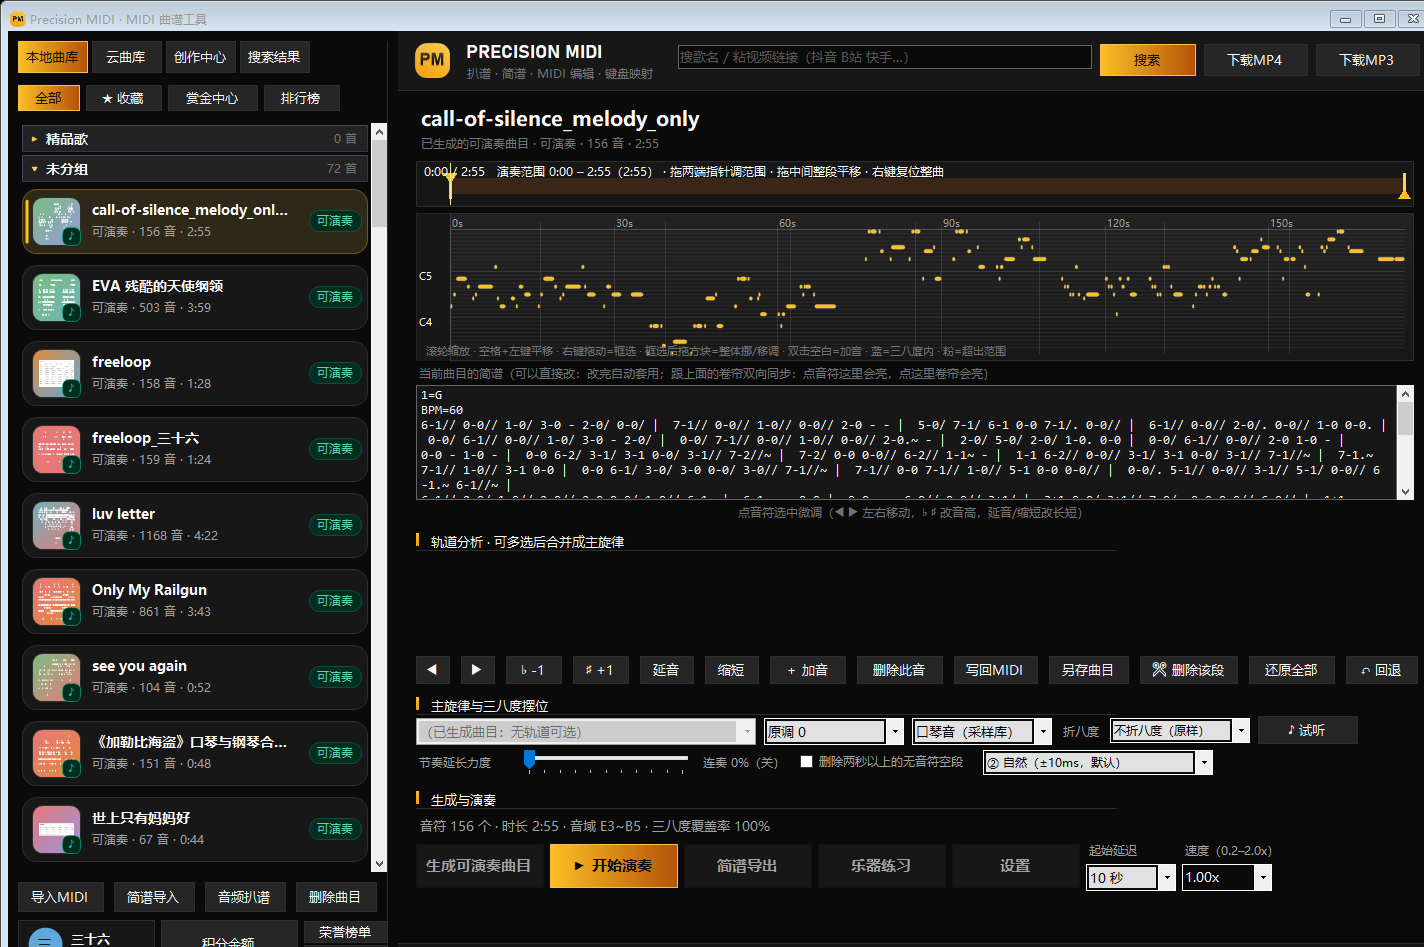Select the 全部 filter tab
Screen dimensions: 1424x947
[48, 98]
